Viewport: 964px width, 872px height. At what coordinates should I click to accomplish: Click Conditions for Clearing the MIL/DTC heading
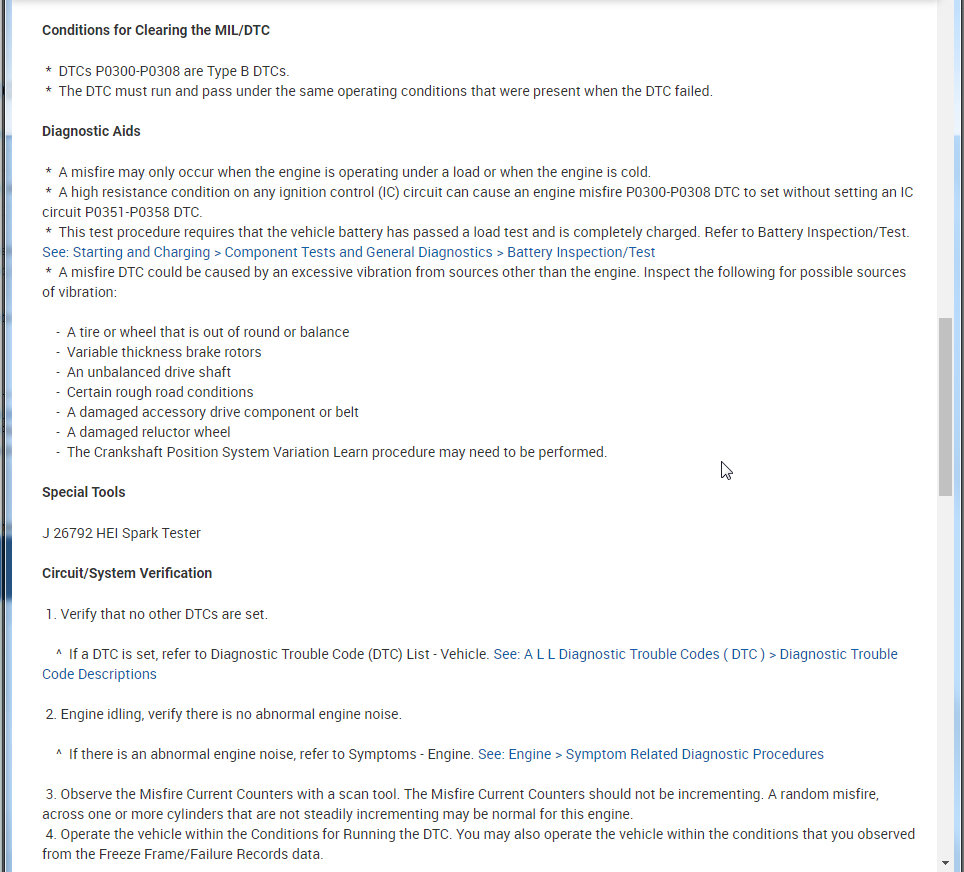[155, 30]
